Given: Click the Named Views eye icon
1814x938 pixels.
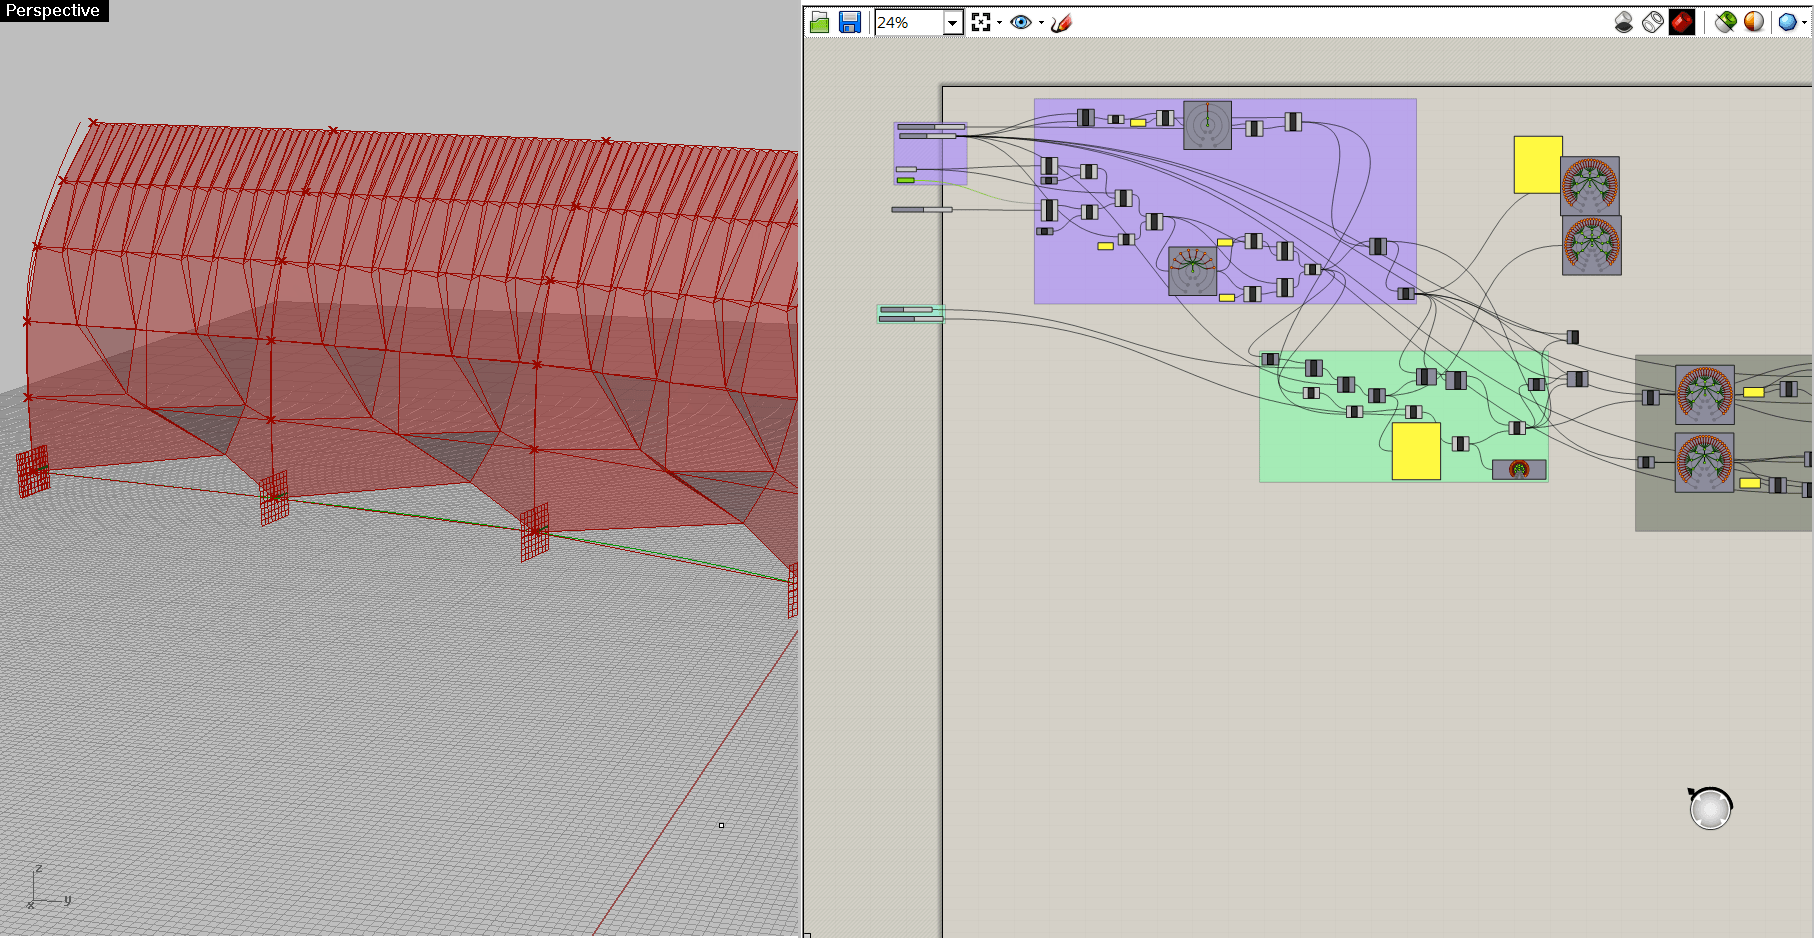Looking at the screenshot, I should [x=1021, y=22].
